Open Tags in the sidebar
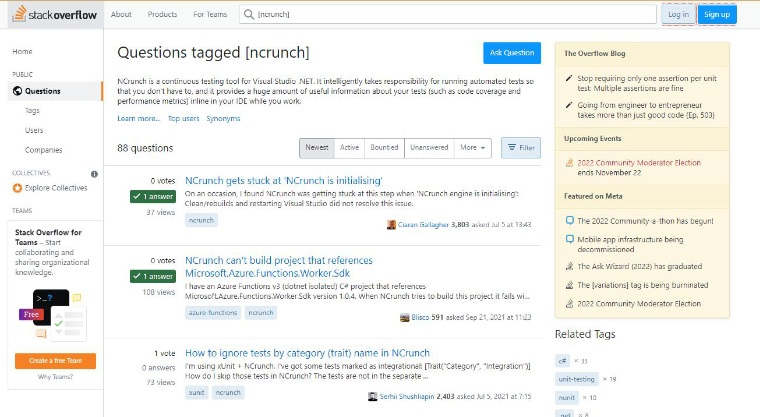Screen dimensions: 760x417 [x=32, y=111]
